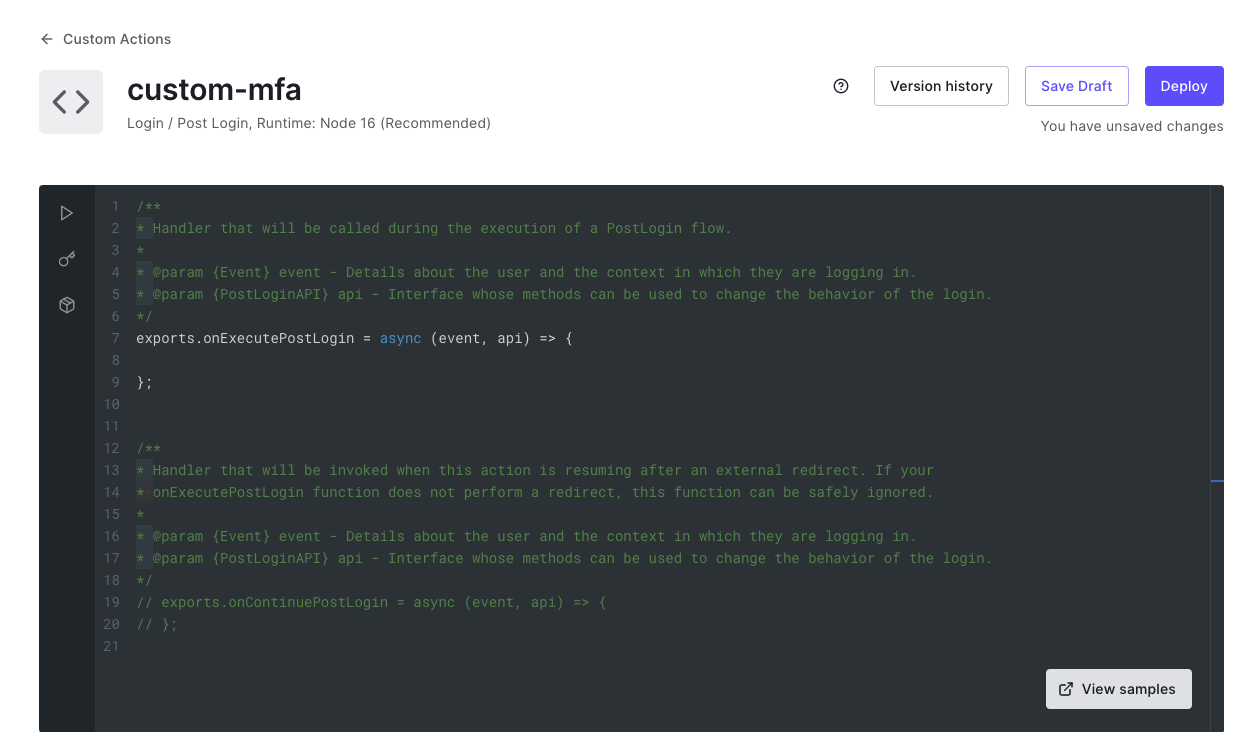Click the async keyword in the code
Viewport: 1241px width, 732px height.
point(399,338)
